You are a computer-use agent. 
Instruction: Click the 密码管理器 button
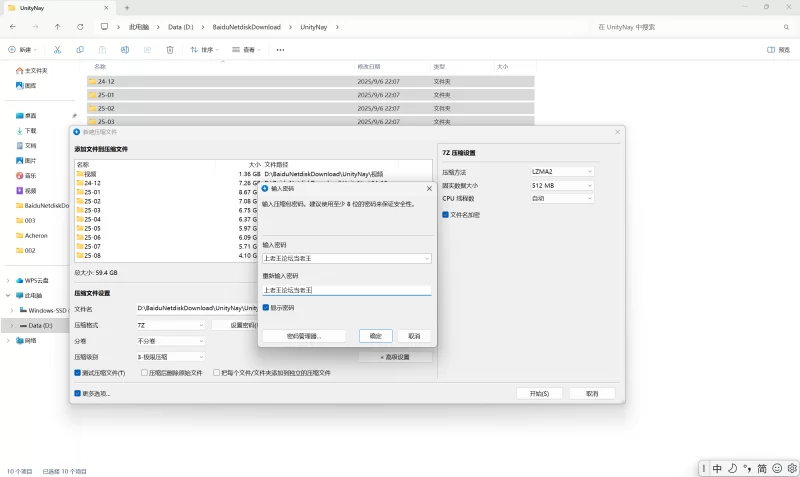coord(303,336)
